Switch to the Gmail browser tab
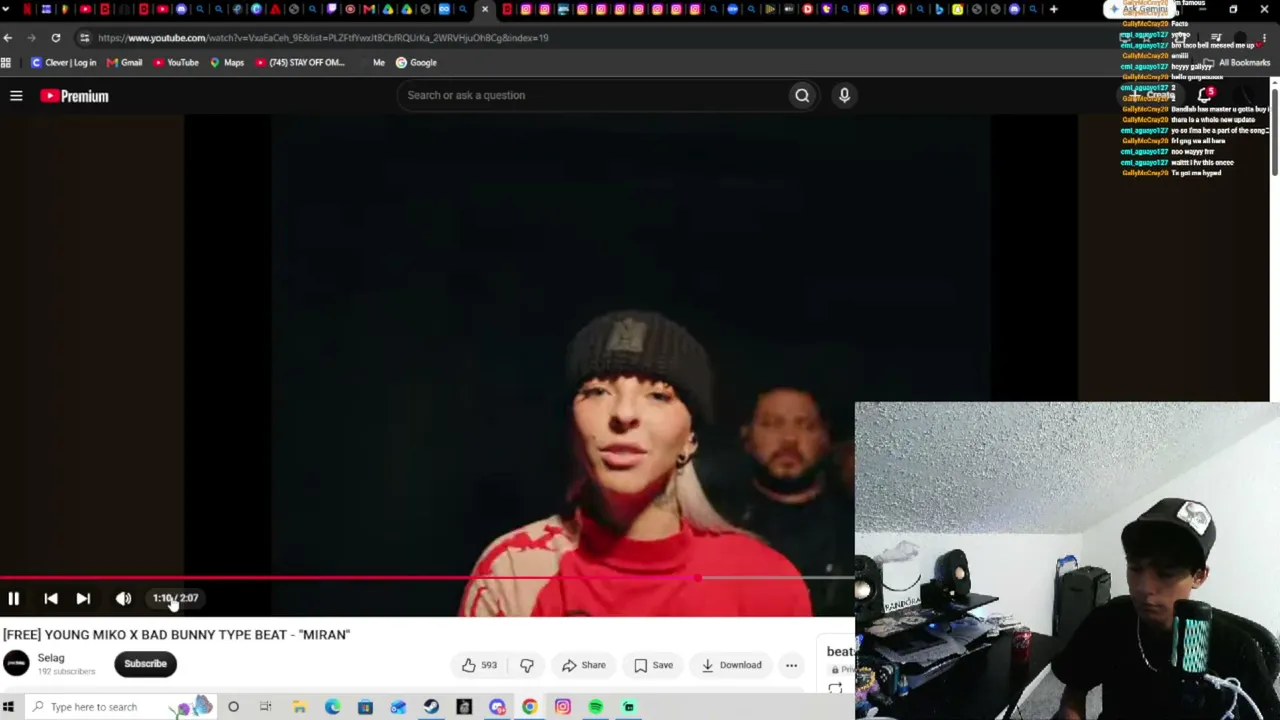 tap(369, 9)
